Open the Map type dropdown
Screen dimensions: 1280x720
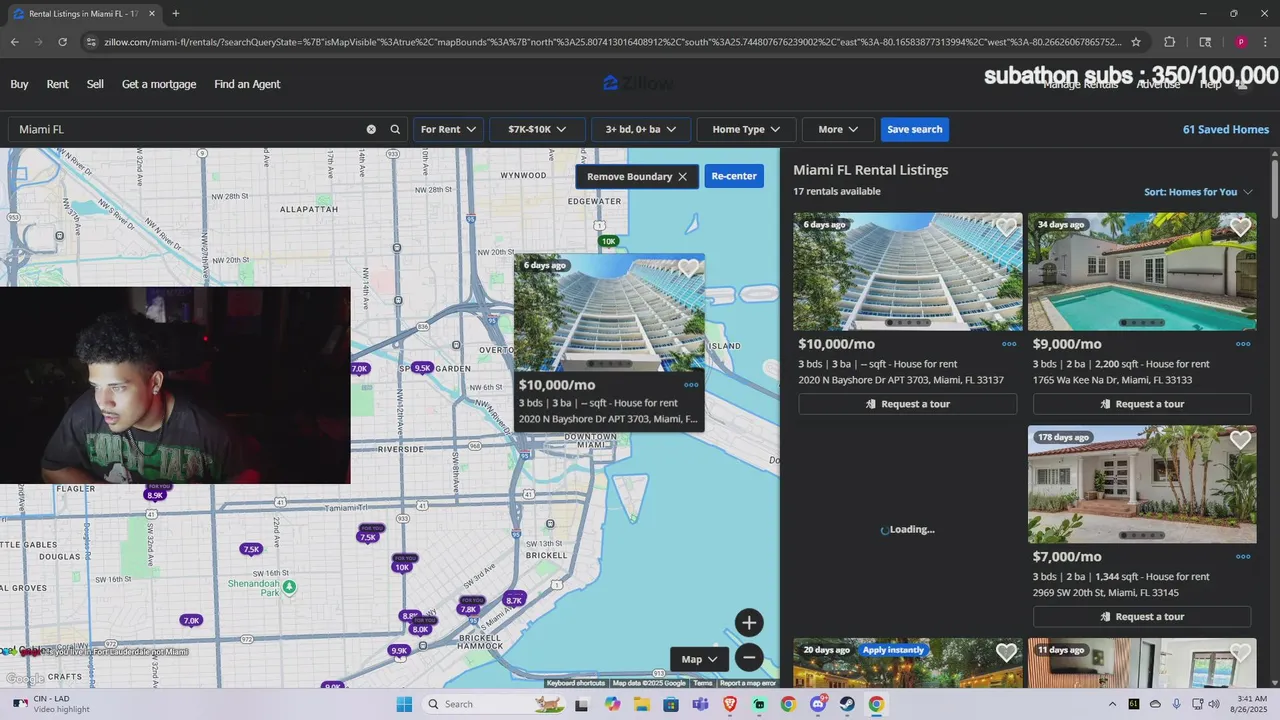tap(699, 659)
